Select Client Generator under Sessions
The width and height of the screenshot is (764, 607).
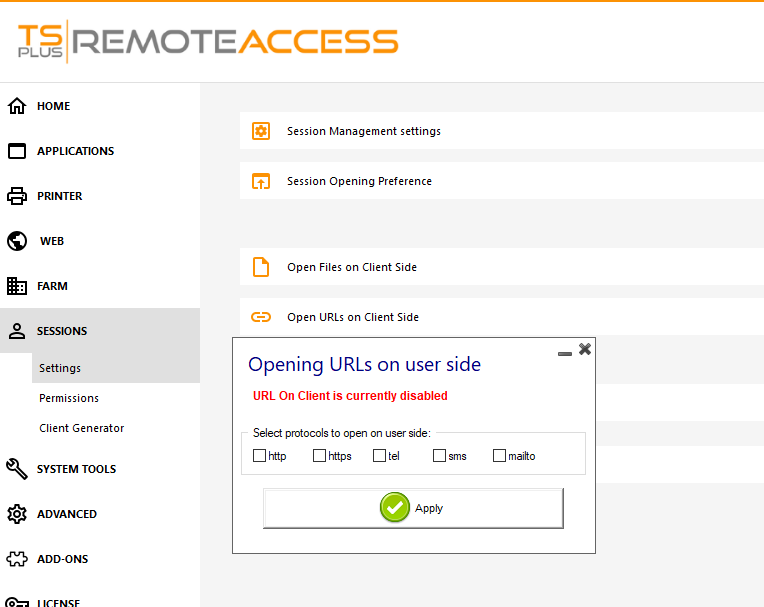pyautogui.click(x=82, y=428)
